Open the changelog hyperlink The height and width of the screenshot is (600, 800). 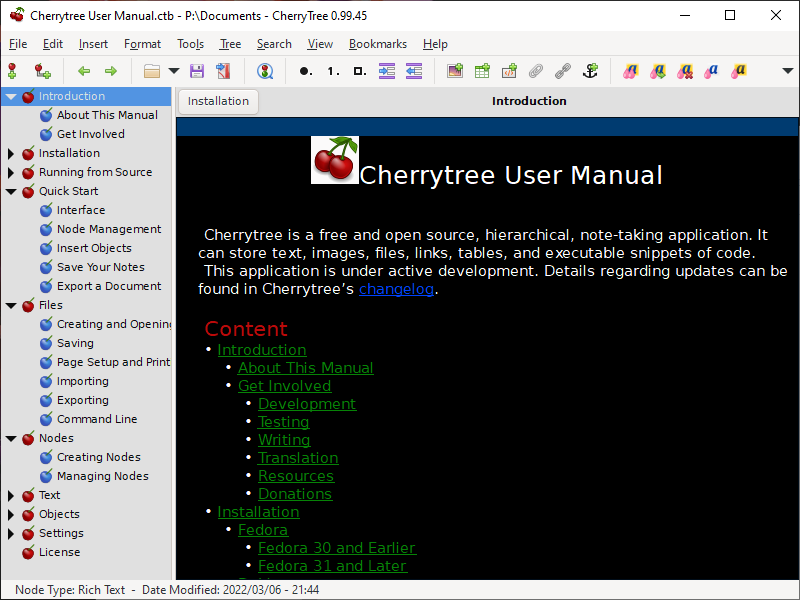(x=397, y=289)
